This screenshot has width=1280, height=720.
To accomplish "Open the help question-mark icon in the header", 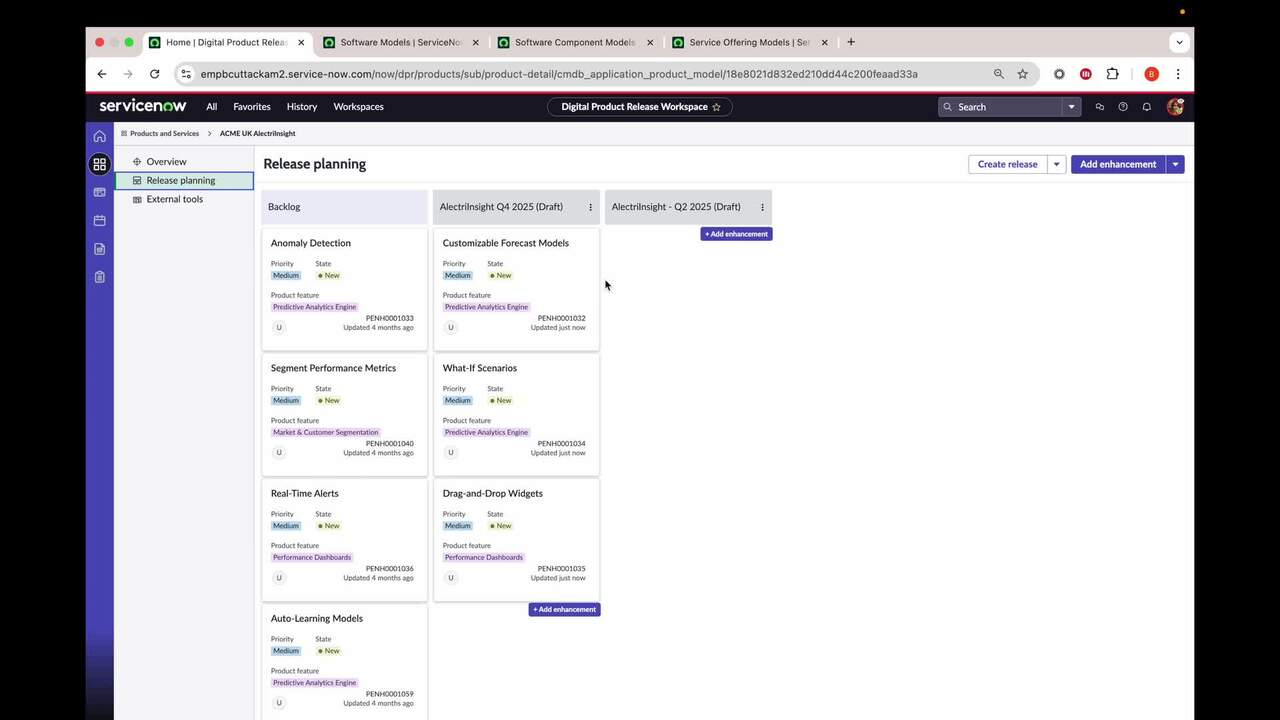I will (x=1122, y=106).
